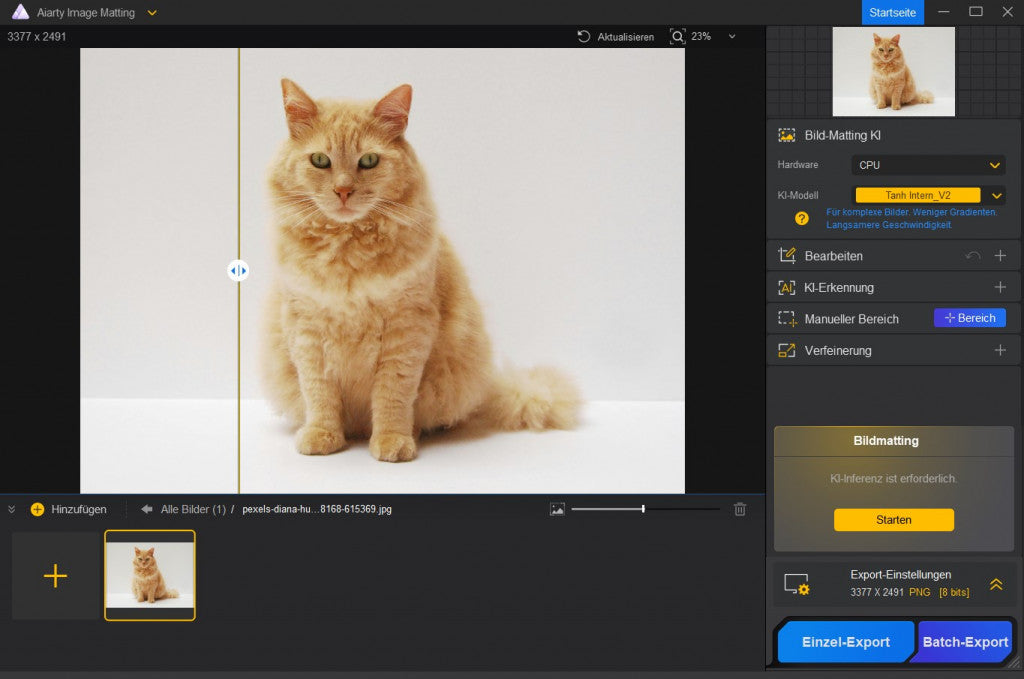Go to the Startseite tab
This screenshot has height=679, width=1024.
pos(892,12)
